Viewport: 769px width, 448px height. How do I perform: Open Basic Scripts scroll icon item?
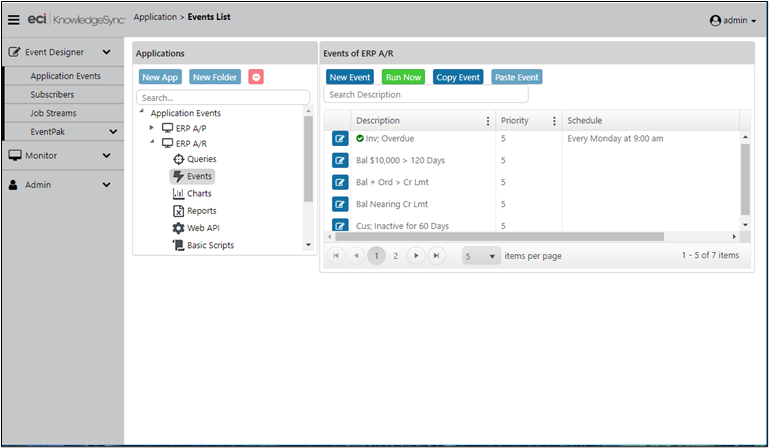[178, 245]
